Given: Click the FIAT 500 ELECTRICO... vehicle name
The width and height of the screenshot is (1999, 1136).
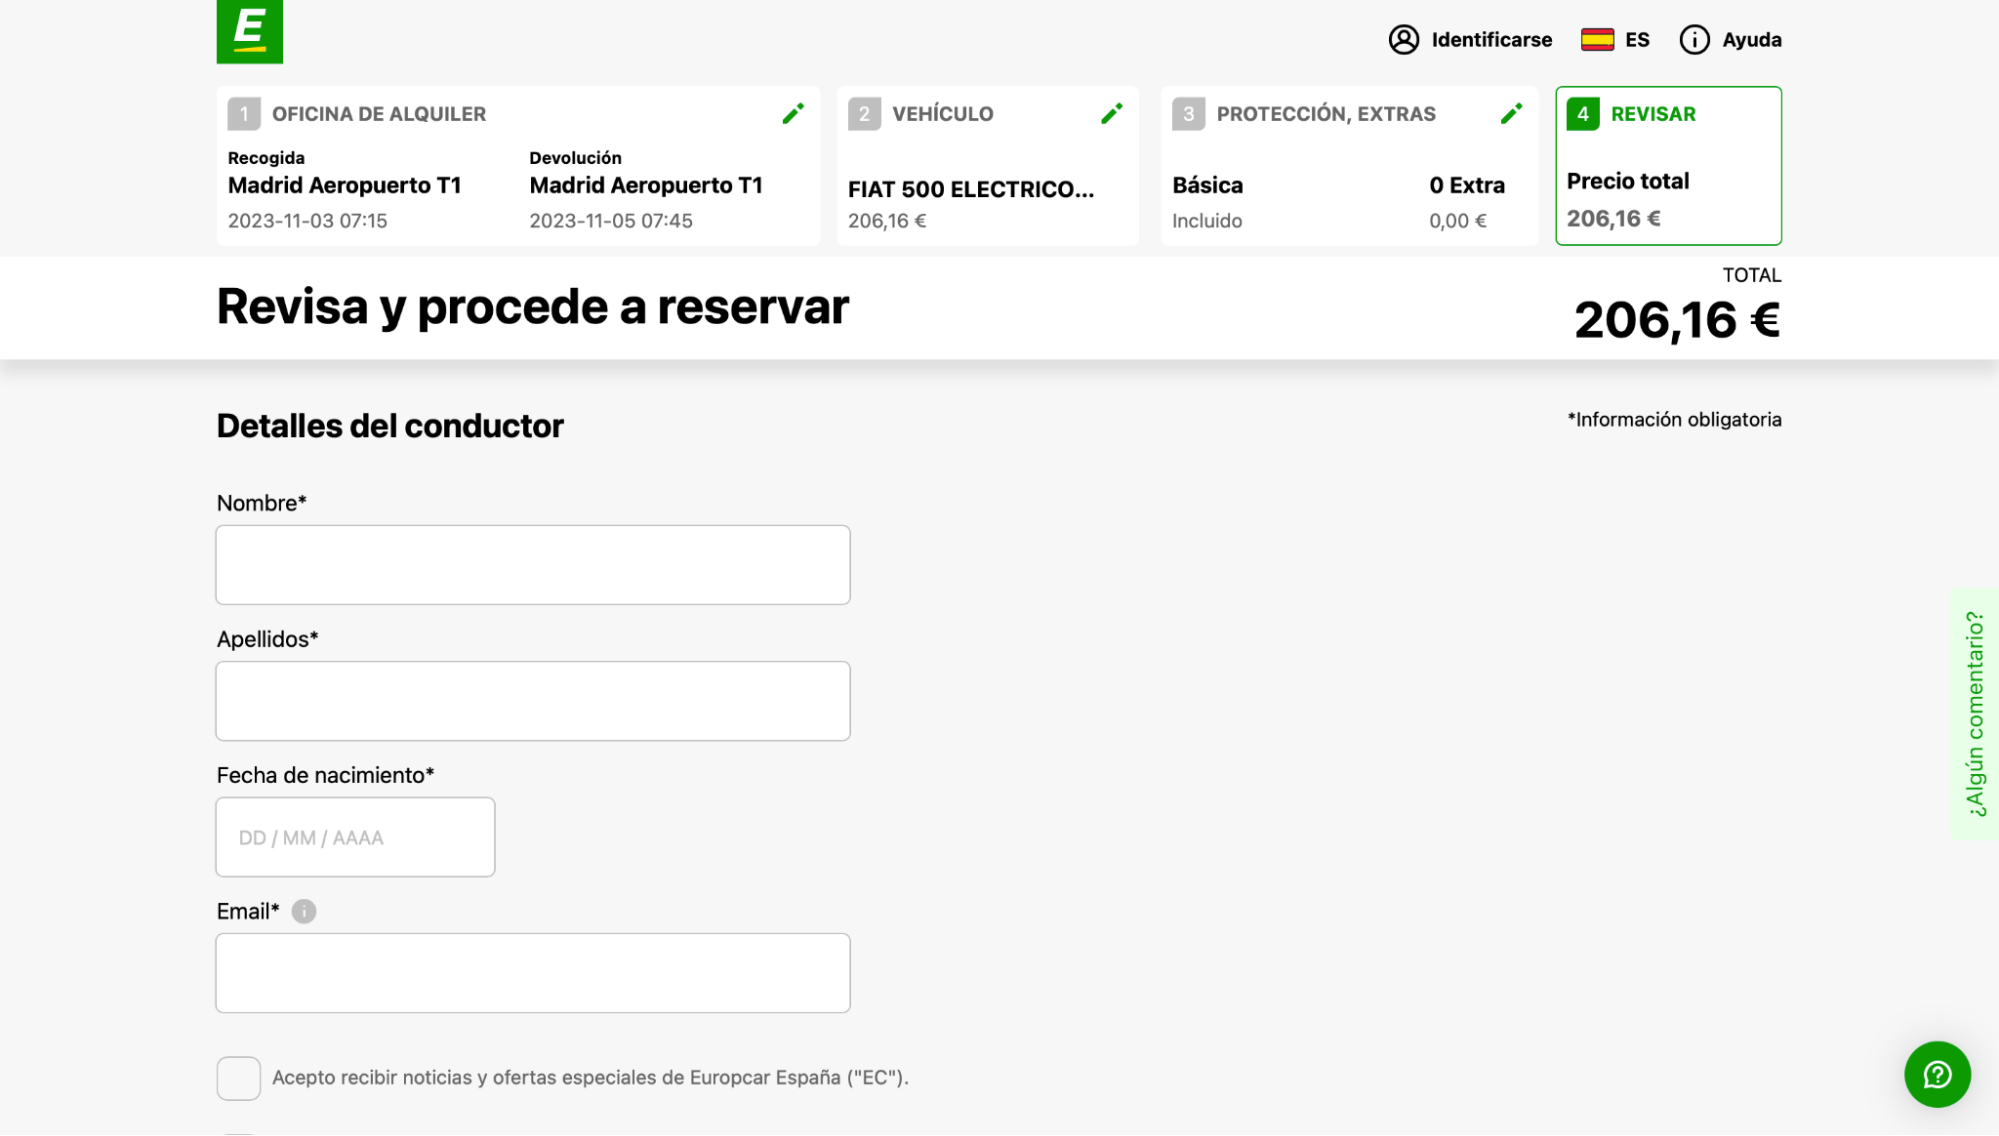Looking at the screenshot, I should [x=971, y=190].
